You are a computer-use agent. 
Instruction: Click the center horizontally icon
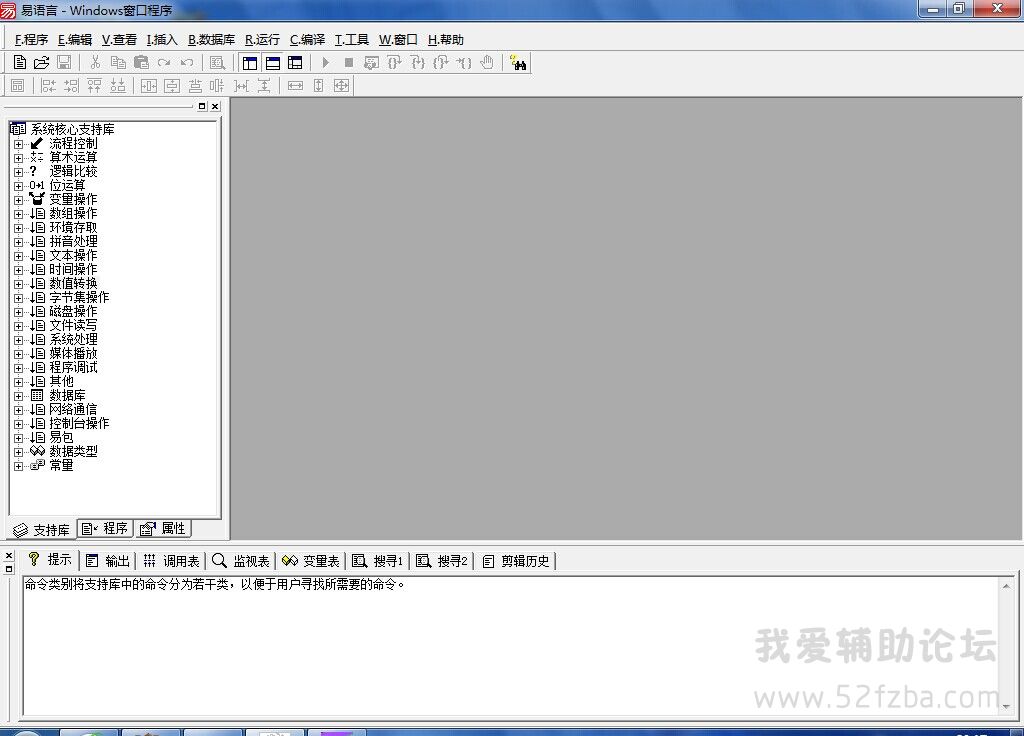(149, 86)
